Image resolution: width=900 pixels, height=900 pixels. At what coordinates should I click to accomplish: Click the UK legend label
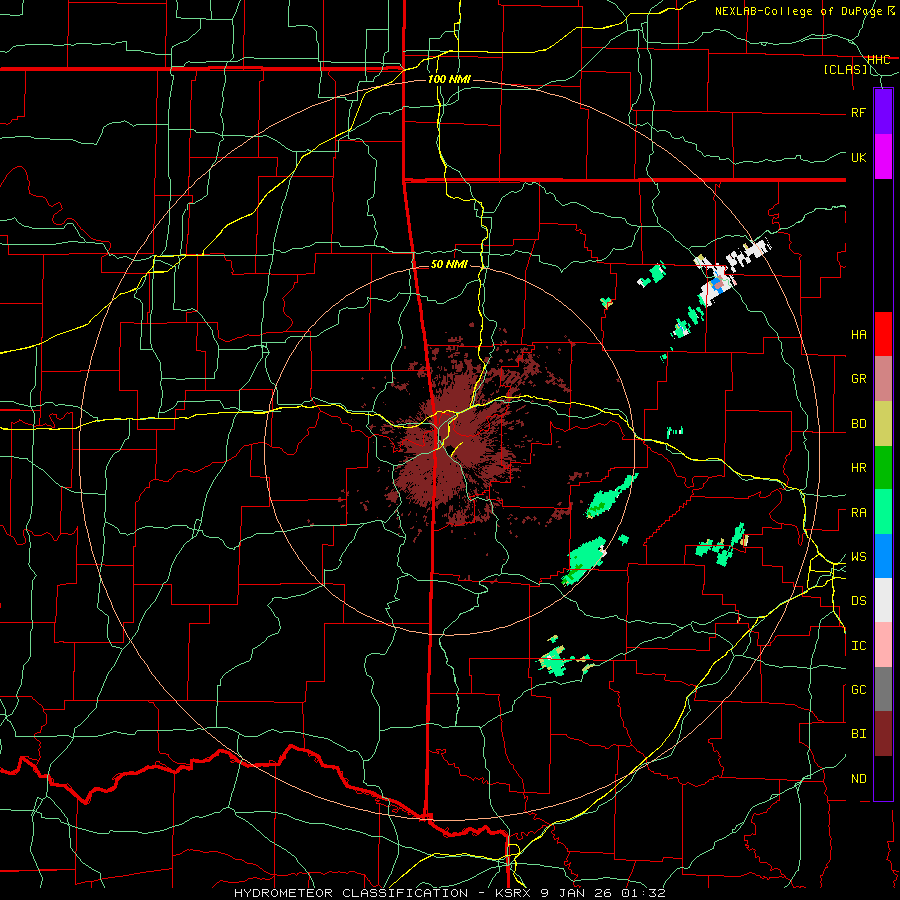coord(858,157)
